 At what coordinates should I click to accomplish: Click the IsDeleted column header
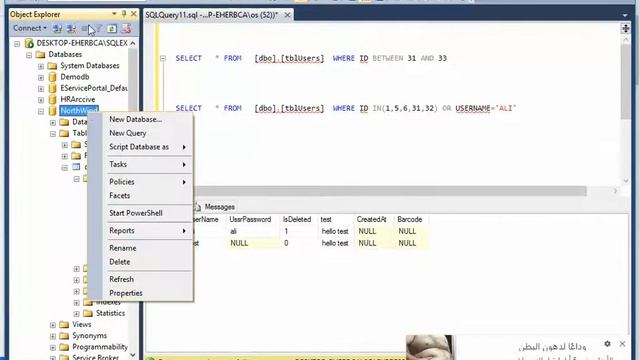coord(297,220)
